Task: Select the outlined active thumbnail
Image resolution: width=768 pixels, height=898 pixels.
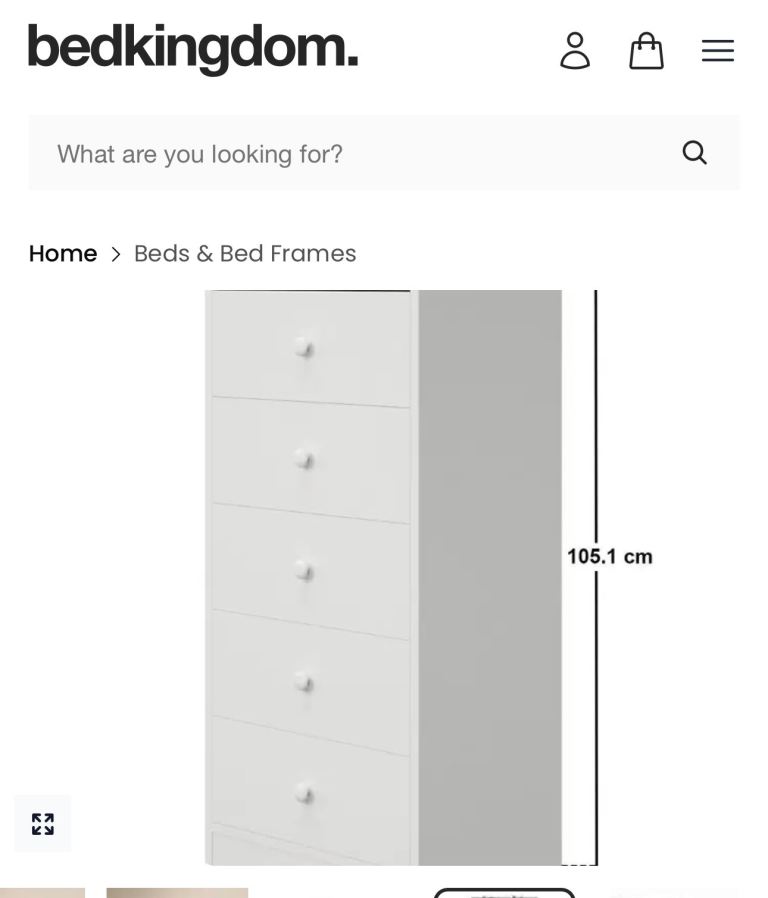Action: pyautogui.click(x=504, y=892)
